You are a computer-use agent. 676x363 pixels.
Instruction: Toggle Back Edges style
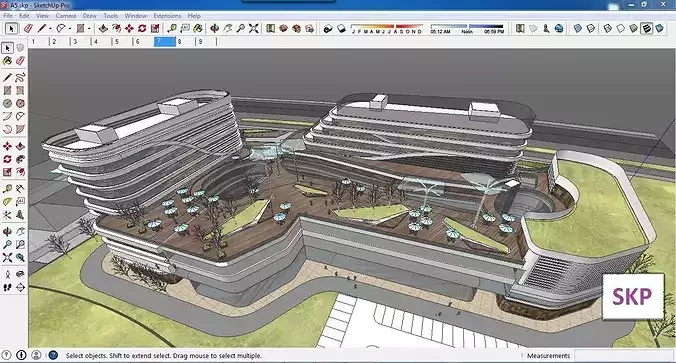click(591, 28)
